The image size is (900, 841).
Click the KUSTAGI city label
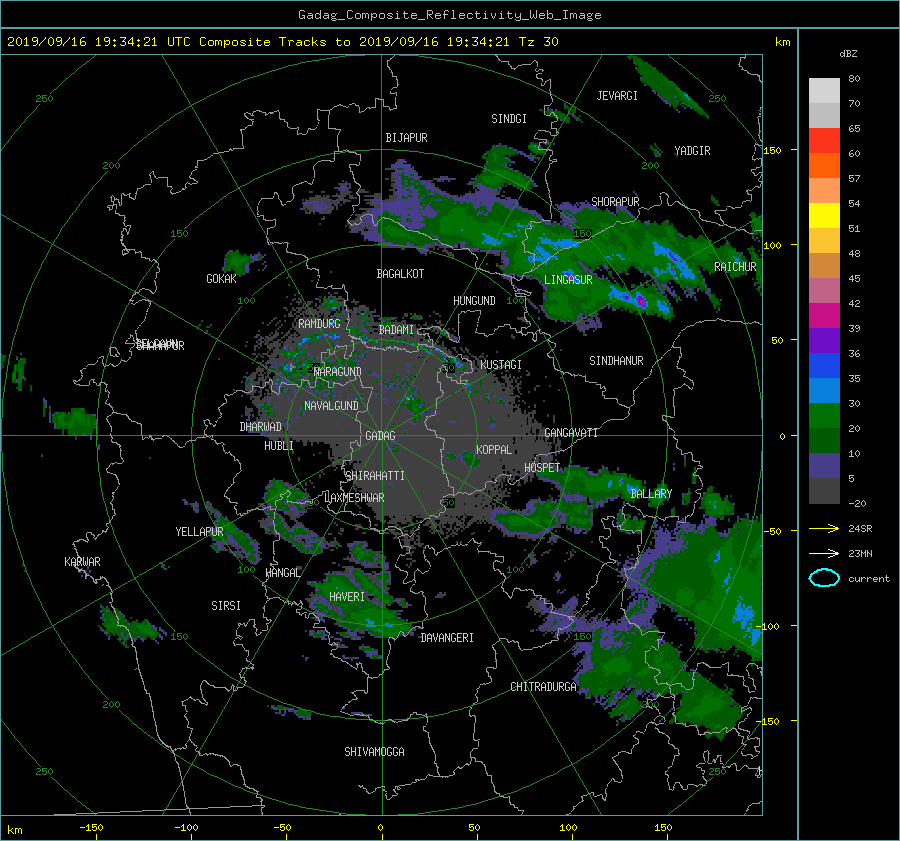pos(501,365)
